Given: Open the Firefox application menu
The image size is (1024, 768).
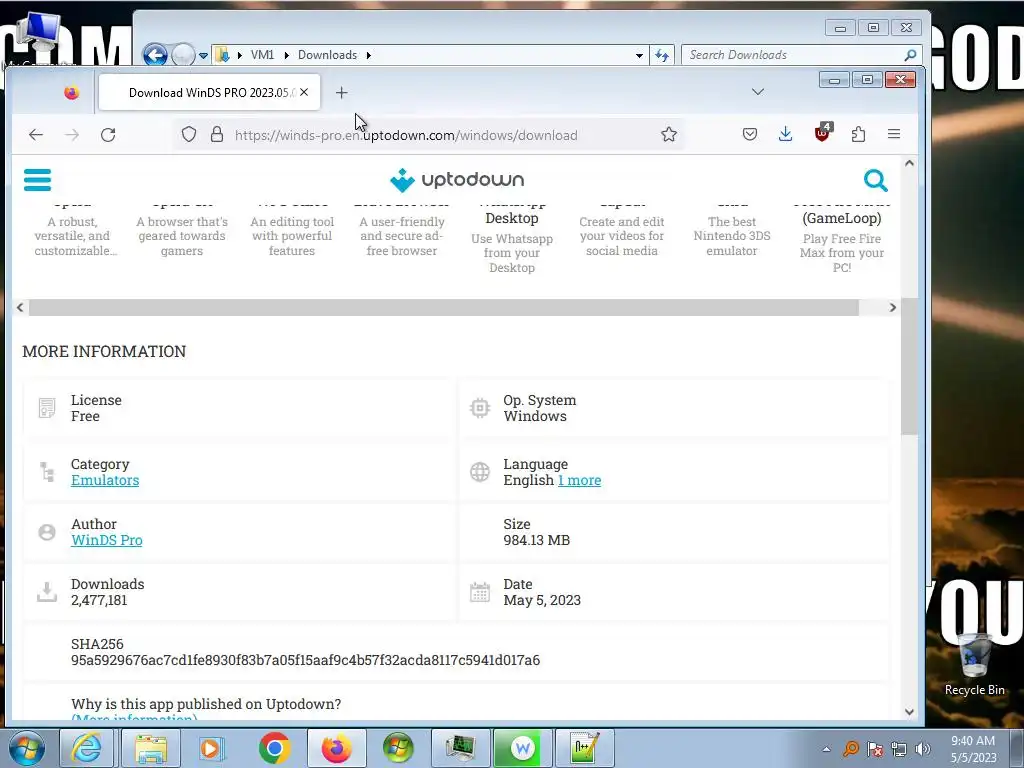Looking at the screenshot, I should [894, 135].
